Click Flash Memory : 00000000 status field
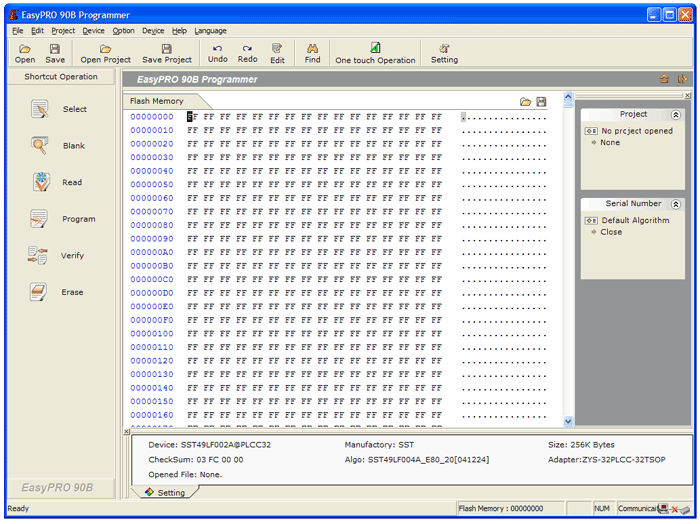This screenshot has height=524, width=700. click(511, 508)
